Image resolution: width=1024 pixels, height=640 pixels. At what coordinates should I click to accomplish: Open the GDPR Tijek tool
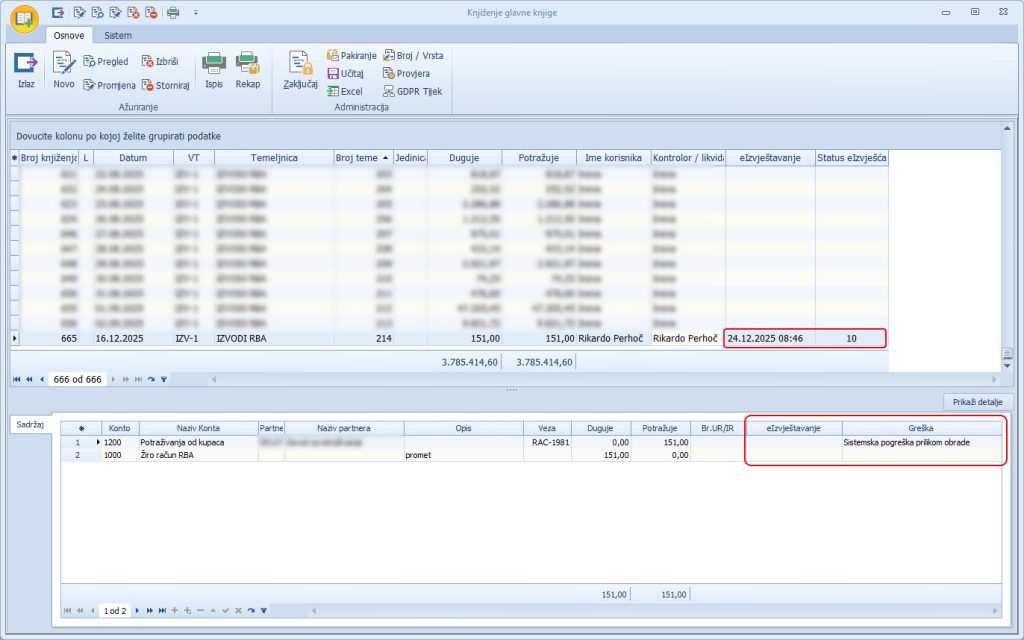click(412, 91)
